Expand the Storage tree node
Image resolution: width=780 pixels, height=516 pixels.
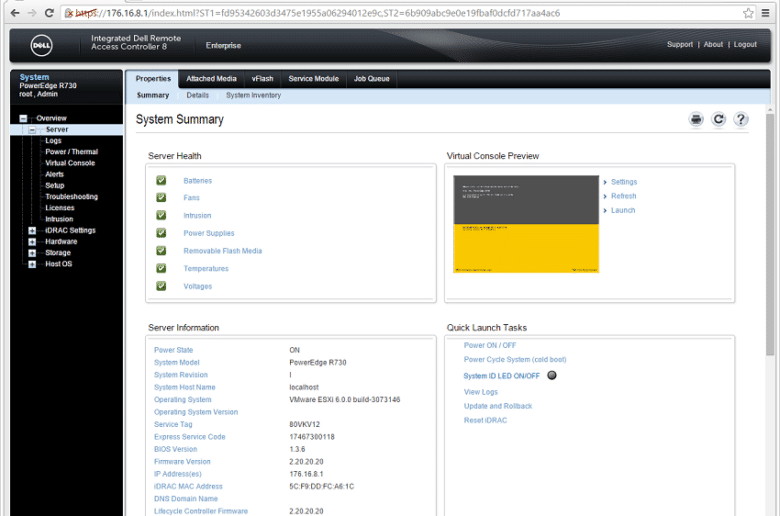pyautogui.click(x=32, y=253)
